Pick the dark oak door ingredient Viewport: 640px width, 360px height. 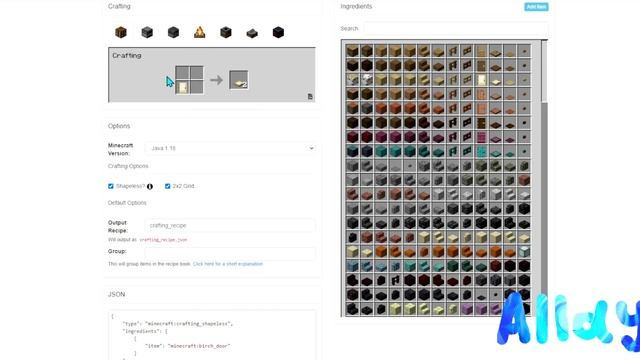(x=481, y=122)
